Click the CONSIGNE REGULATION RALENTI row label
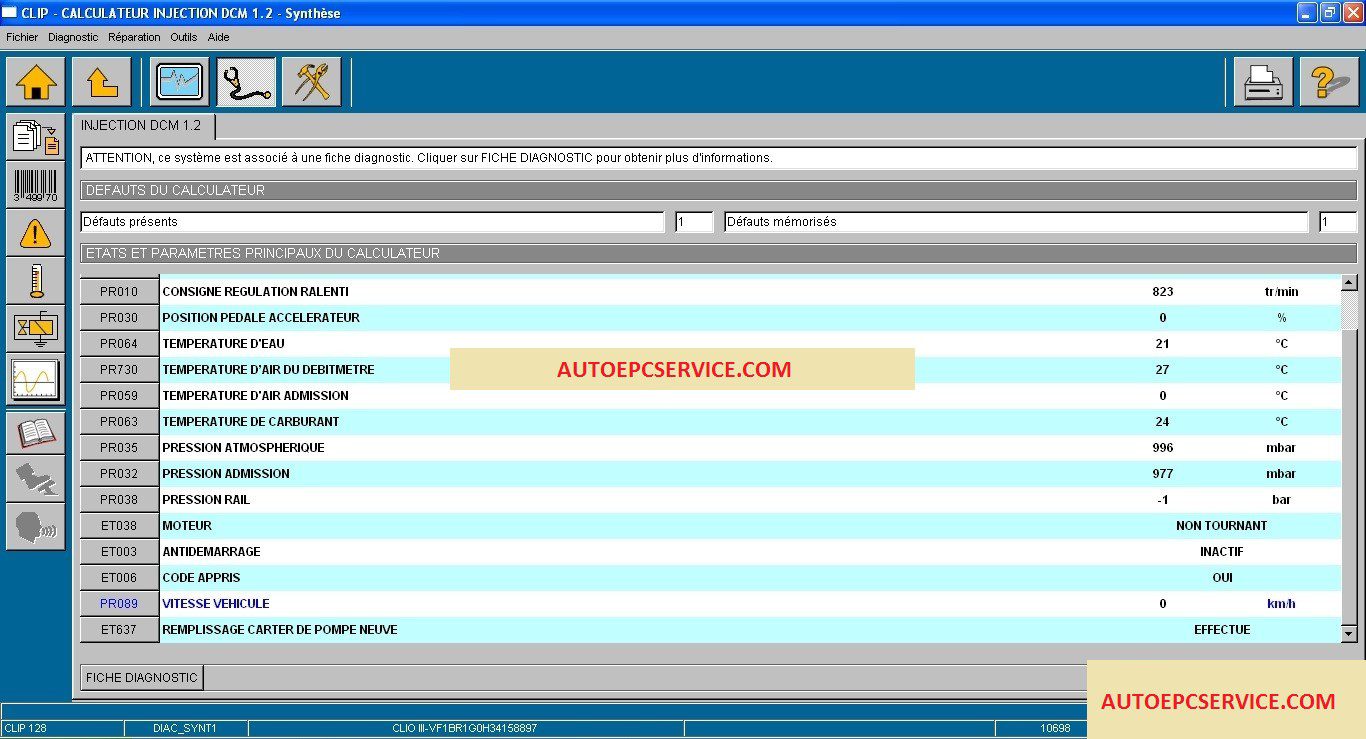 [255, 292]
